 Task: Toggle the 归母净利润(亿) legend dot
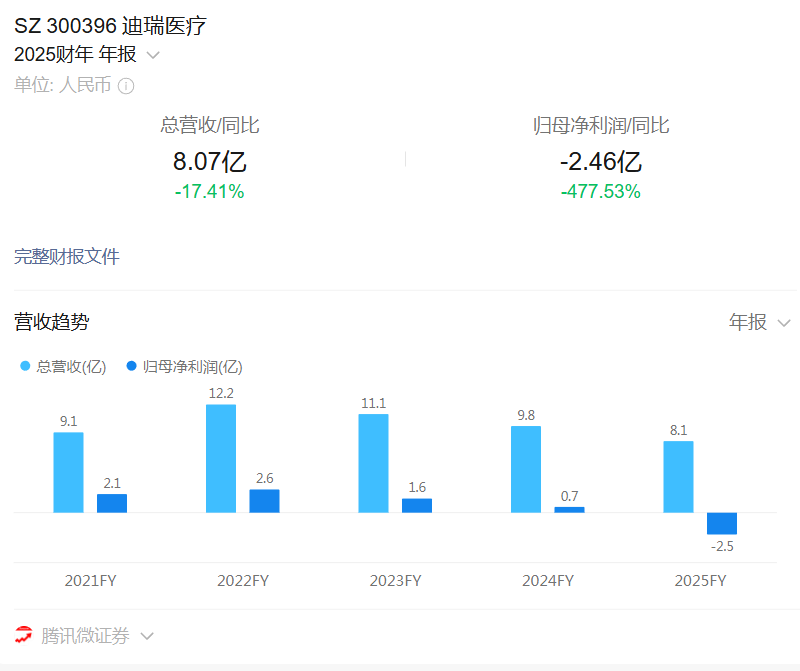tap(132, 366)
